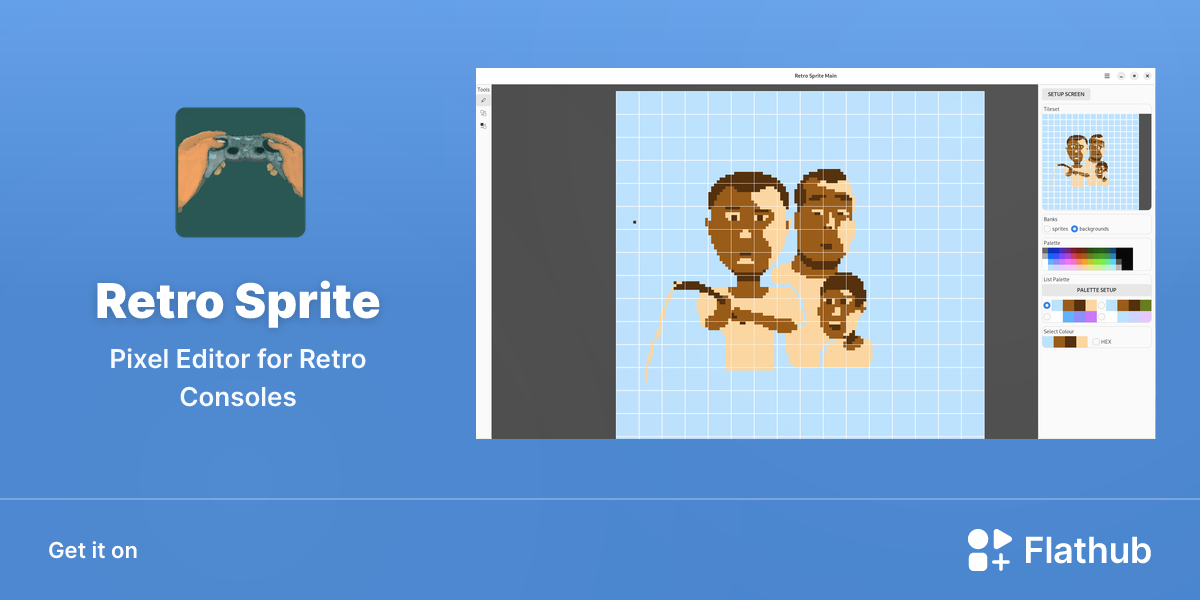Click the olive green swatch in List Palette

1145,305
